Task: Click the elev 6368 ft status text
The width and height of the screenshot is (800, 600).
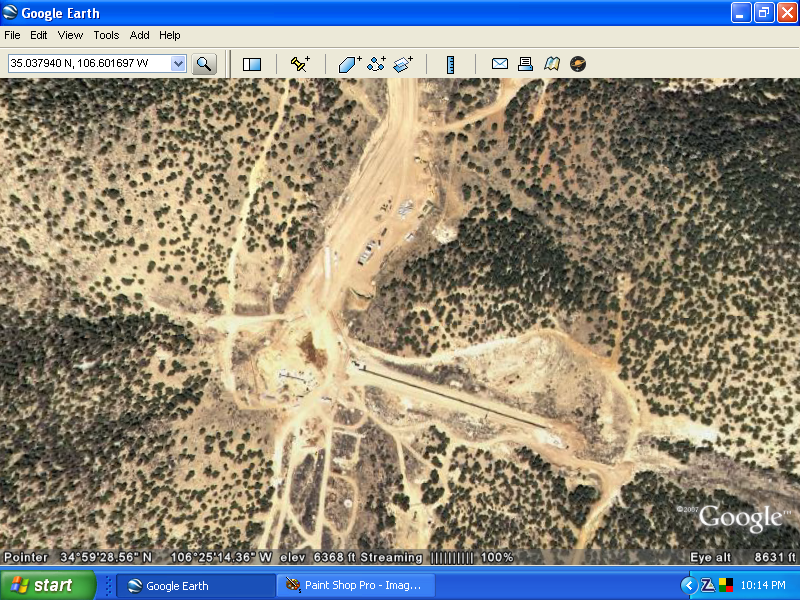Action: [x=317, y=558]
